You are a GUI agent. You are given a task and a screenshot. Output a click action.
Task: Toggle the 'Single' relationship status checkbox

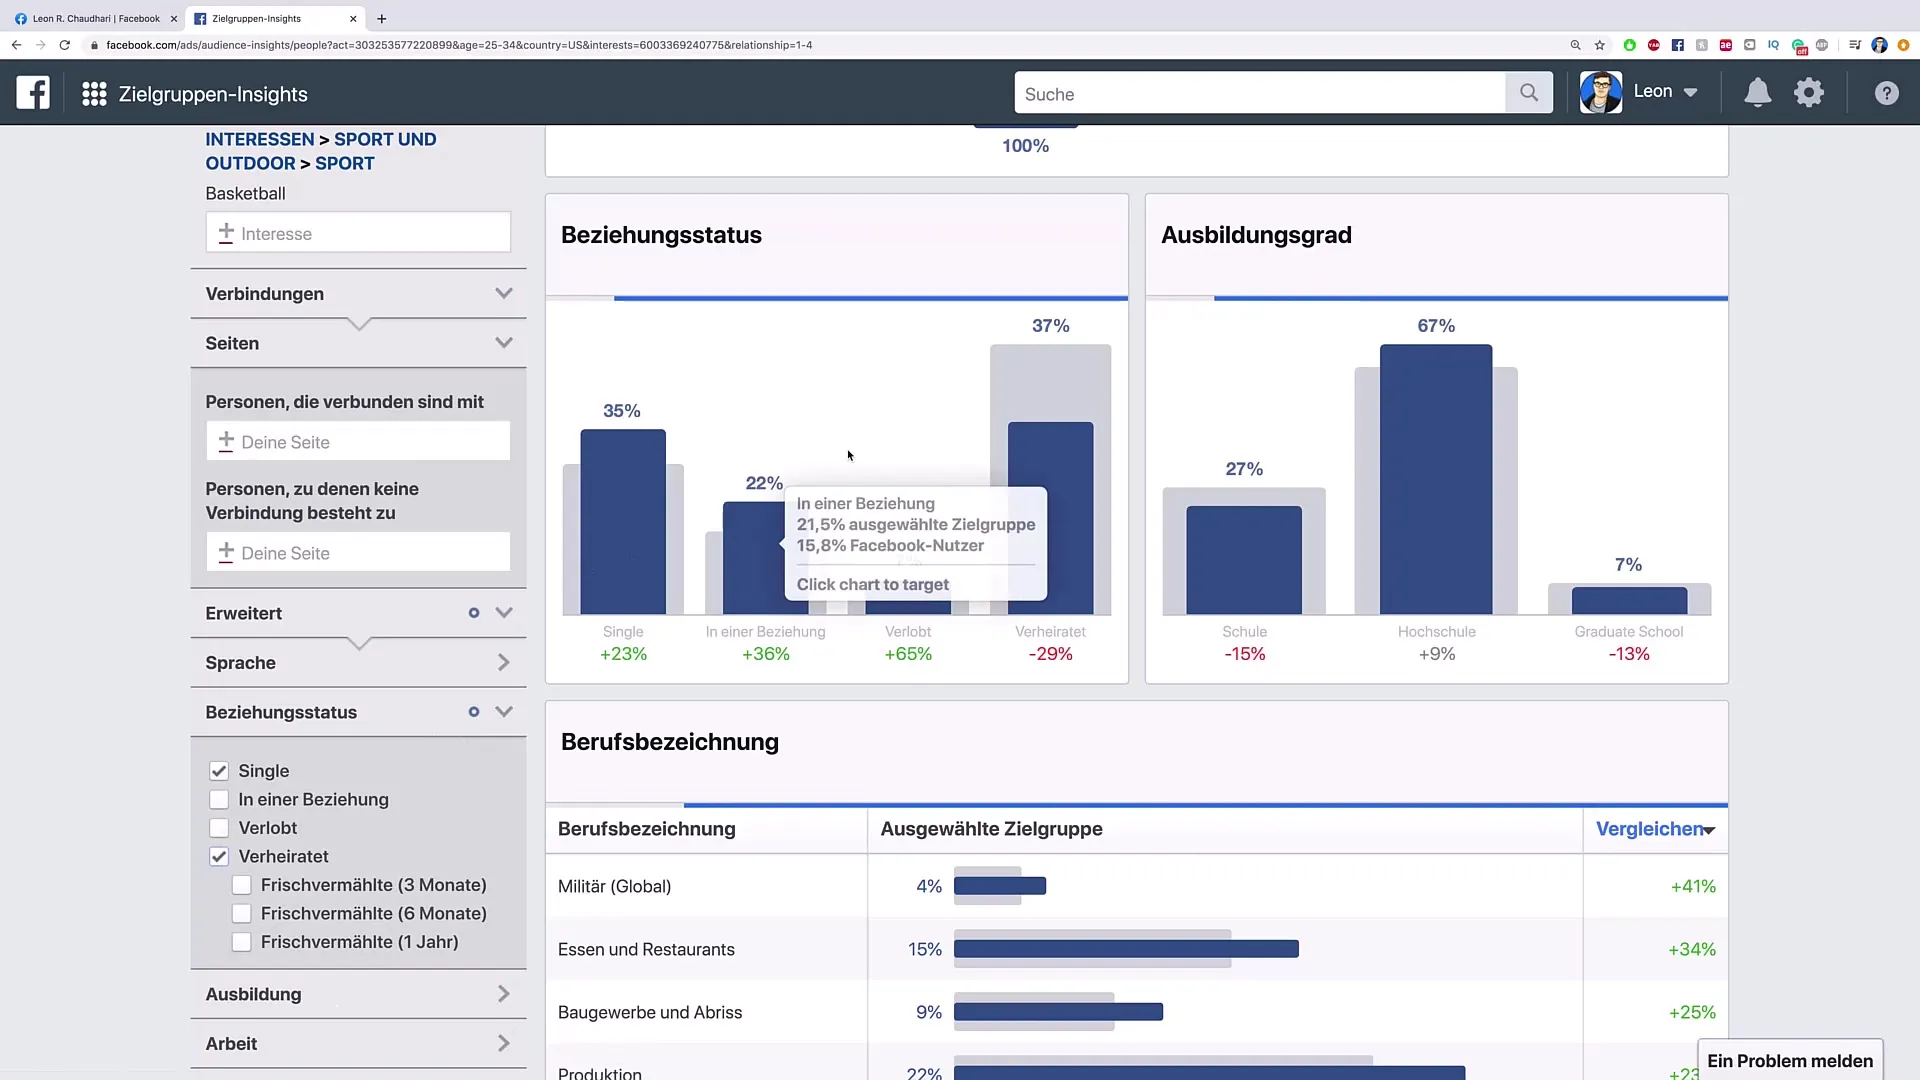[218, 770]
